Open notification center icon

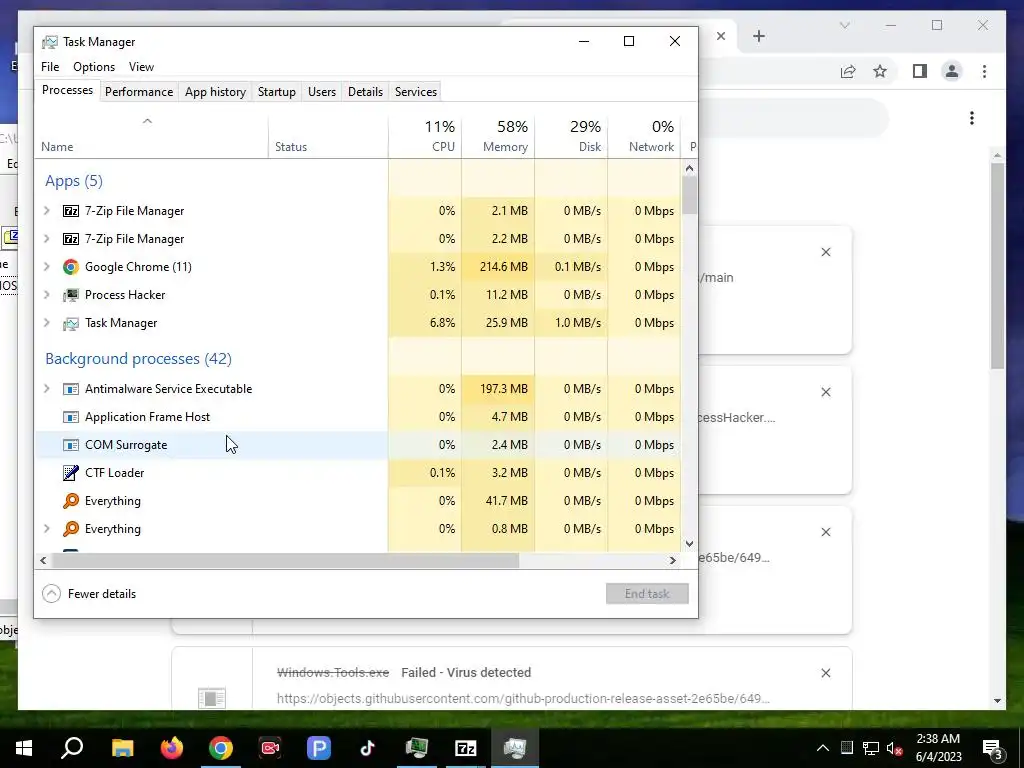click(993, 749)
